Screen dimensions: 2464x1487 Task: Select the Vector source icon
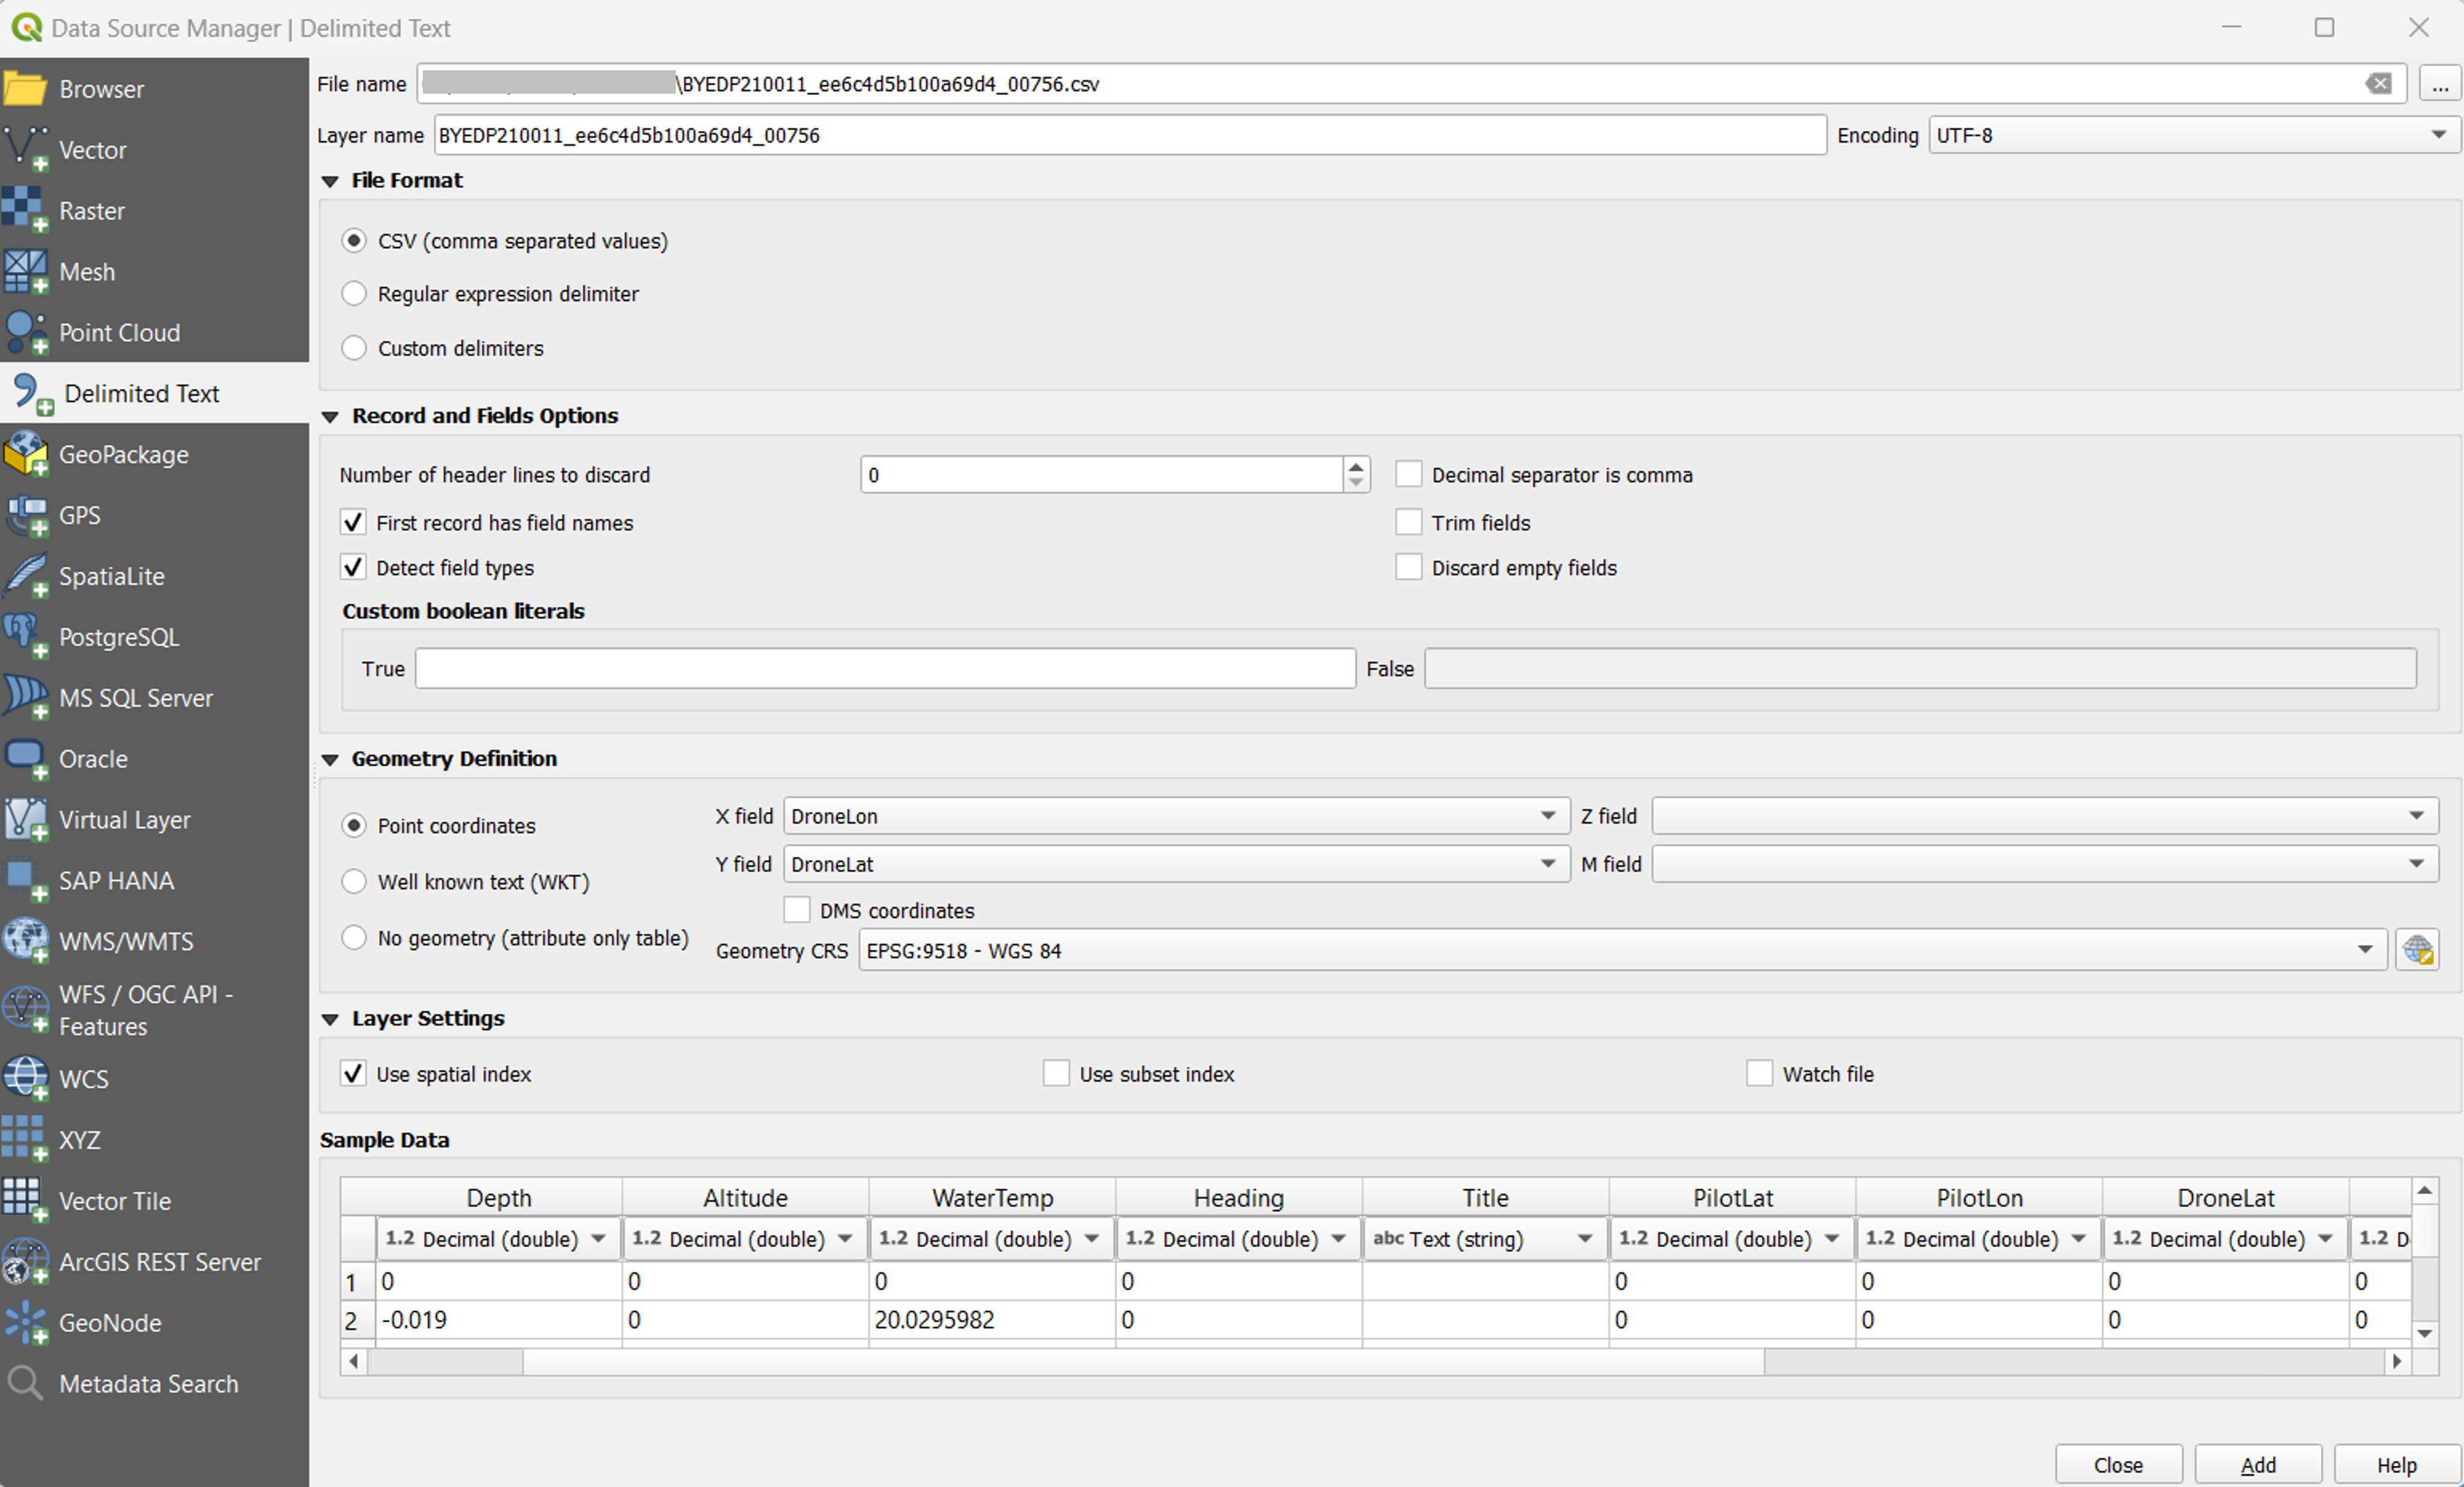click(x=26, y=150)
